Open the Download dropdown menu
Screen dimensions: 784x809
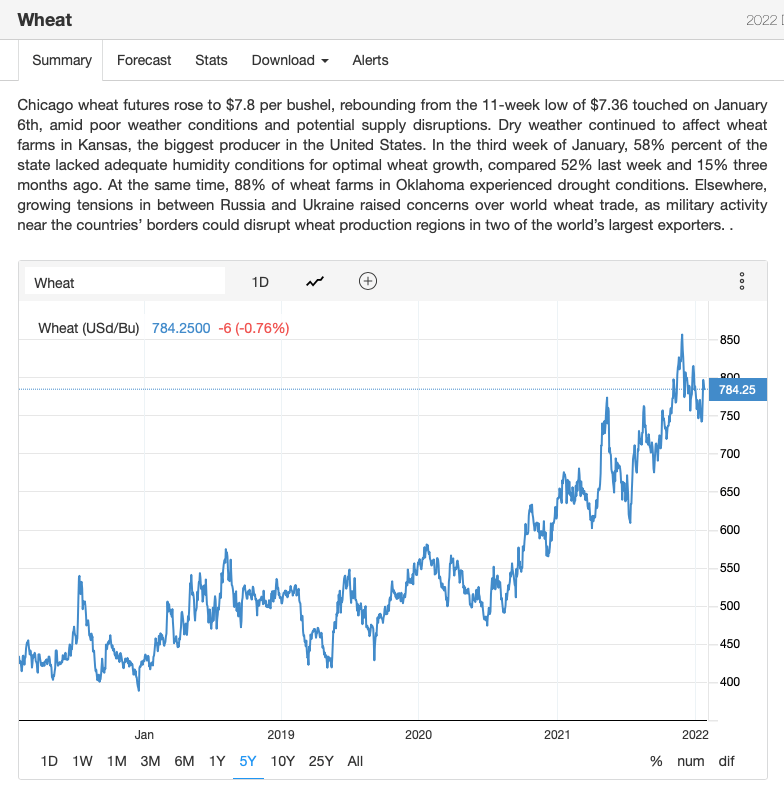point(290,60)
